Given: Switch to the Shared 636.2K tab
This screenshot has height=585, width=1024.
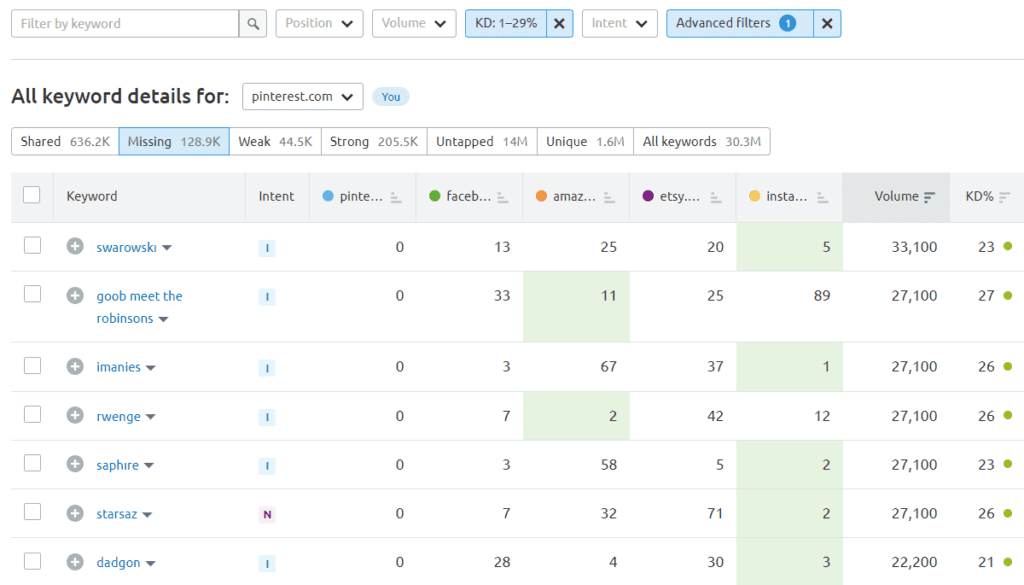Looking at the screenshot, I should pyautogui.click(x=65, y=142).
